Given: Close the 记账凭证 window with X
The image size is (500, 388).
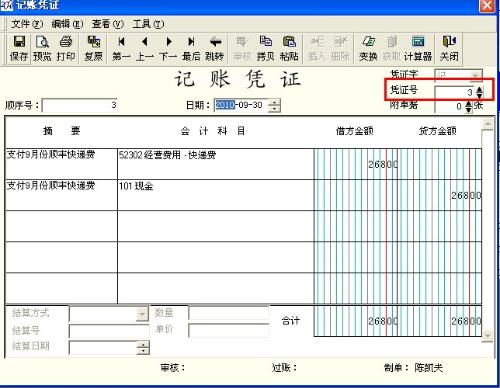Looking at the screenshot, I should click(487, 5).
